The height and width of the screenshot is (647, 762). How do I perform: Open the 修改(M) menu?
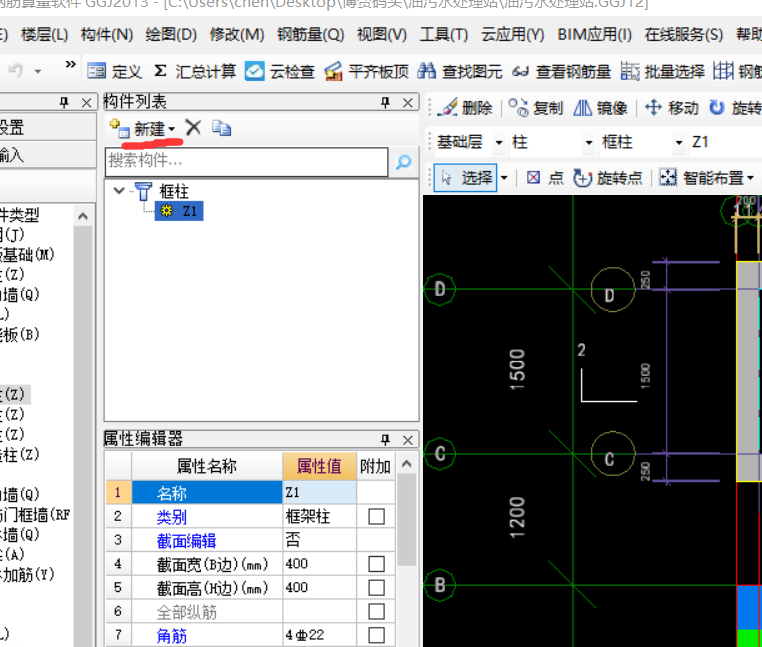(x=237, y=35)
